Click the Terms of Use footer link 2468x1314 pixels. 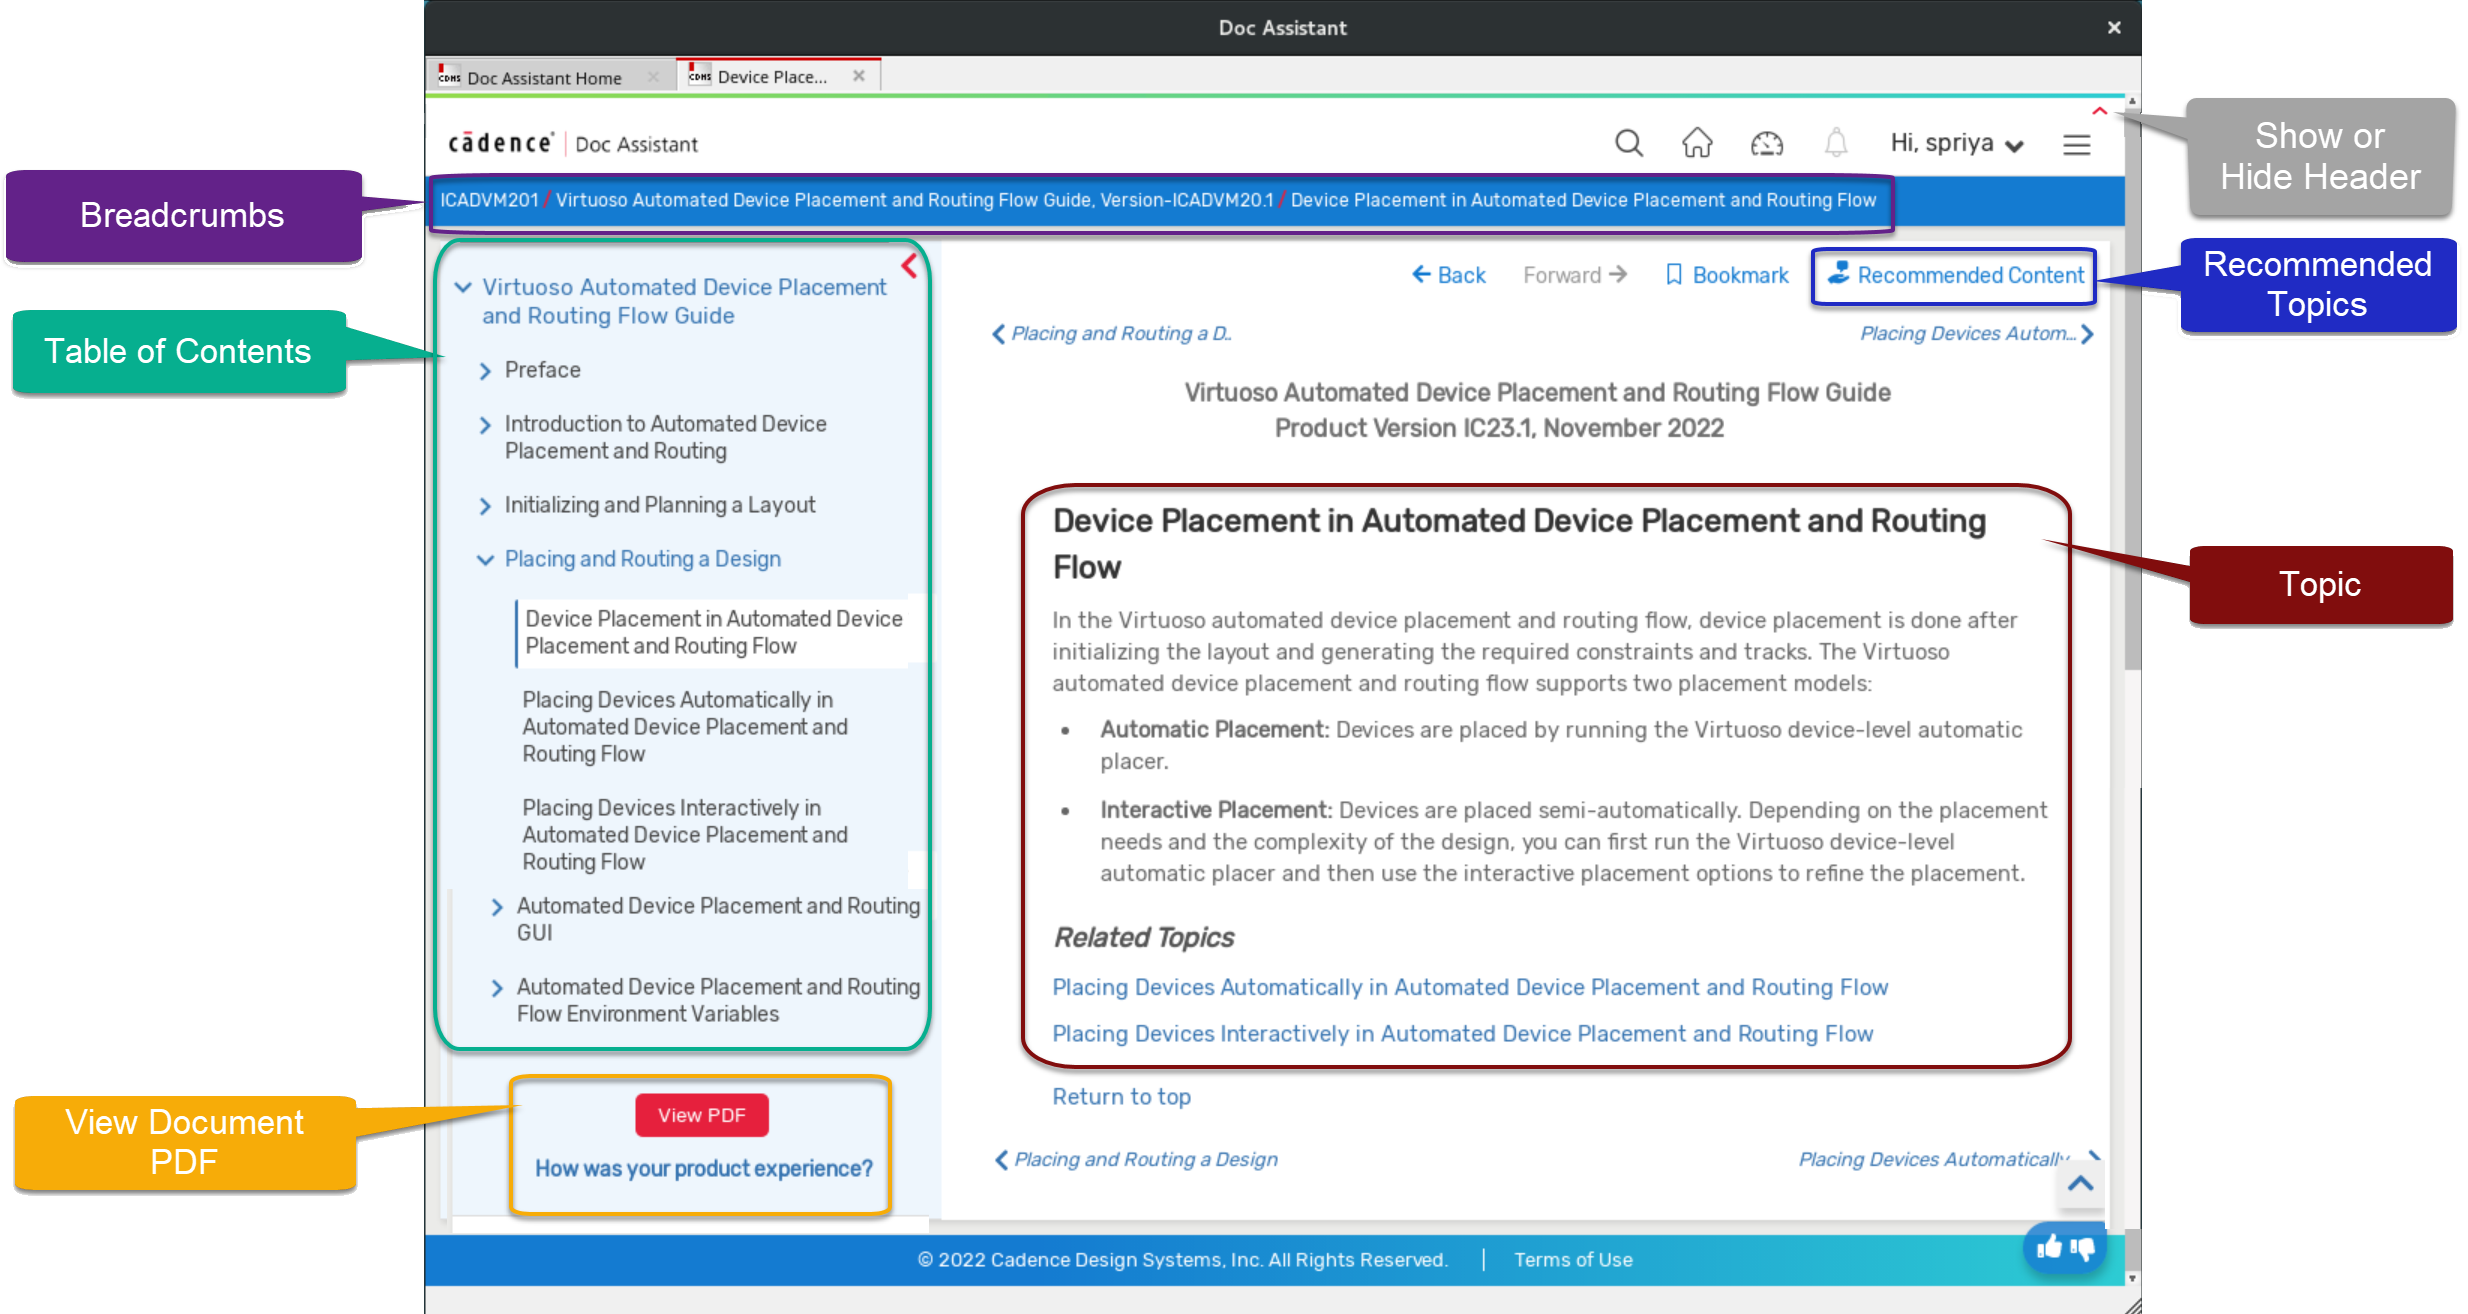point(1572,1260)
